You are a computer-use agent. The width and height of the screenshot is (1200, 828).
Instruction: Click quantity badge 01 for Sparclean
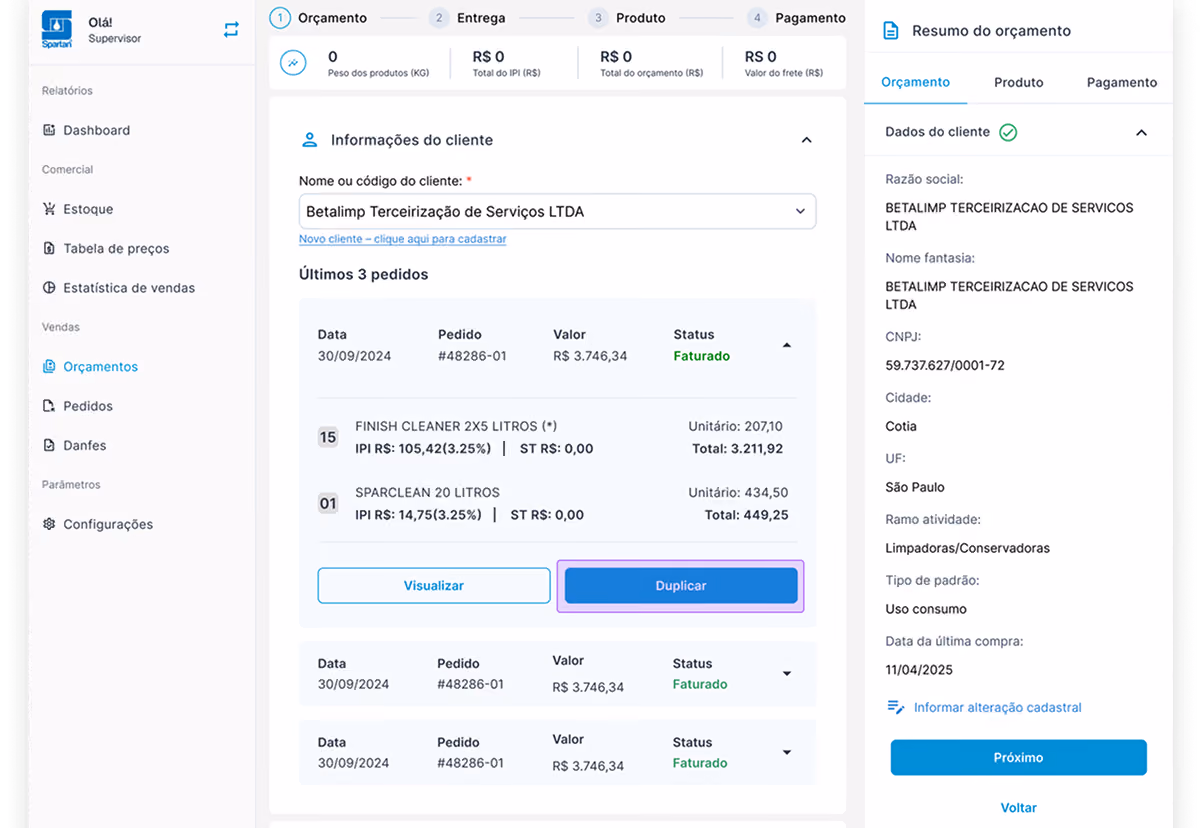coord(328,503)
